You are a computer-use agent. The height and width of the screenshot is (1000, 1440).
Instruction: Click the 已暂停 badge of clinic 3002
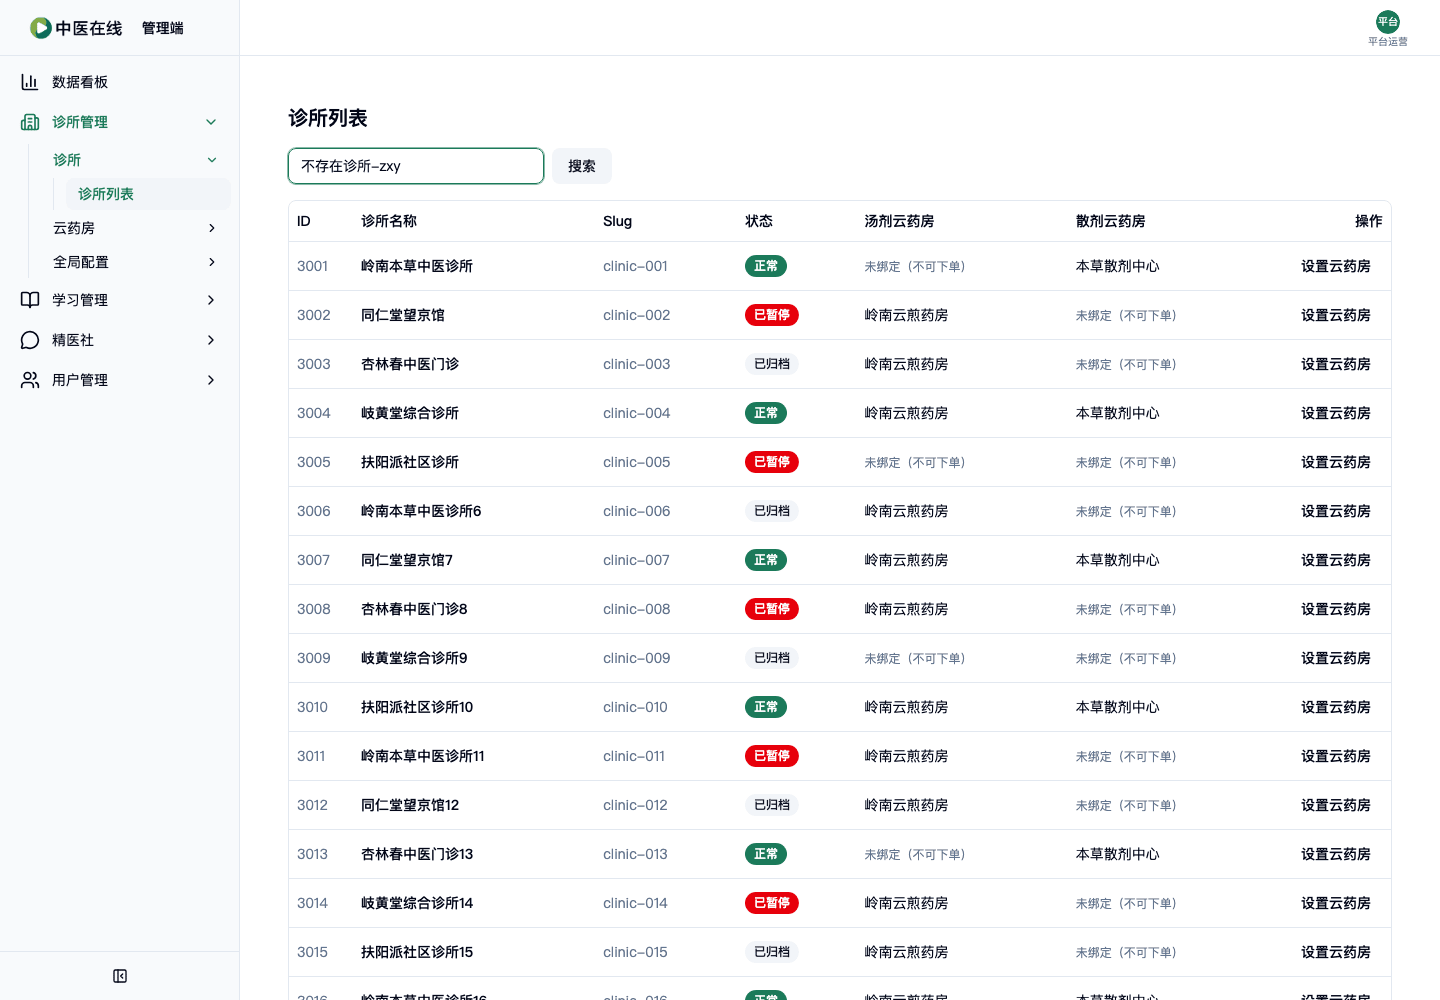(x=772, y=315)
